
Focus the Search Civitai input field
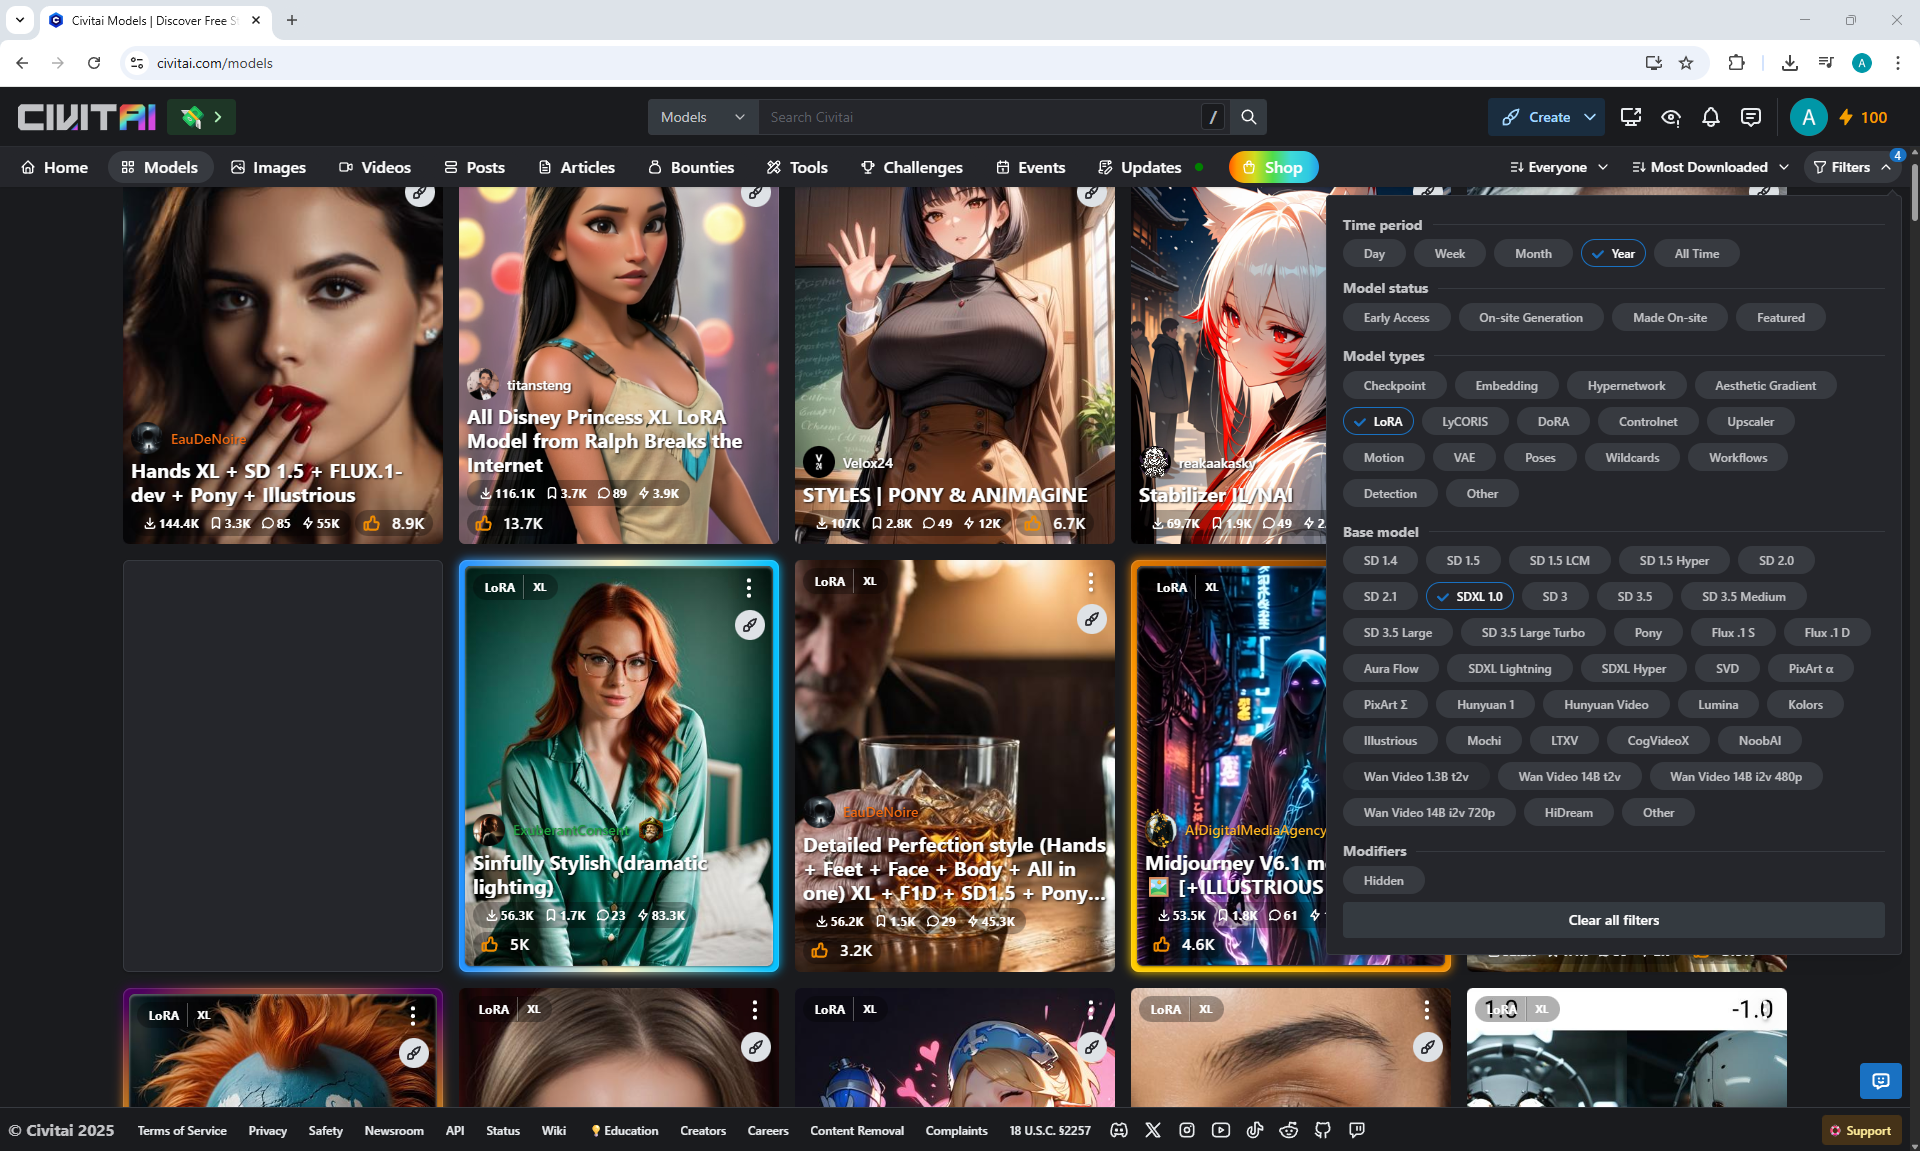pyautogui.click(x=980, y=117)
